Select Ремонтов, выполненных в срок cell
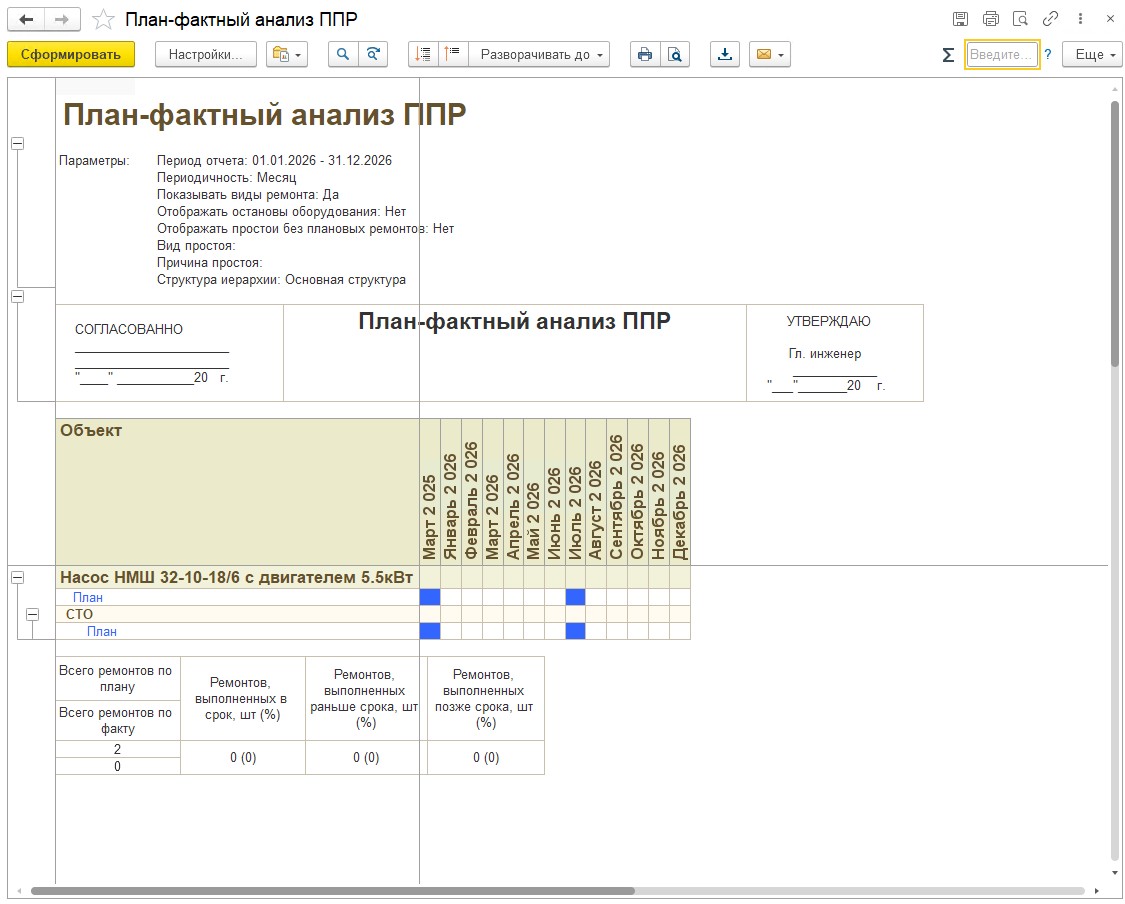The image size is (1125, 904). coord(243,698)
